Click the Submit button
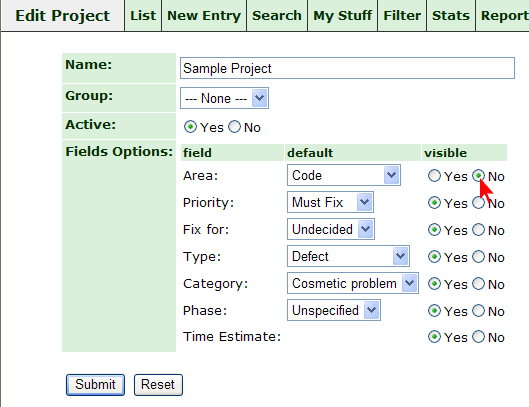 (x=95, y=385)
